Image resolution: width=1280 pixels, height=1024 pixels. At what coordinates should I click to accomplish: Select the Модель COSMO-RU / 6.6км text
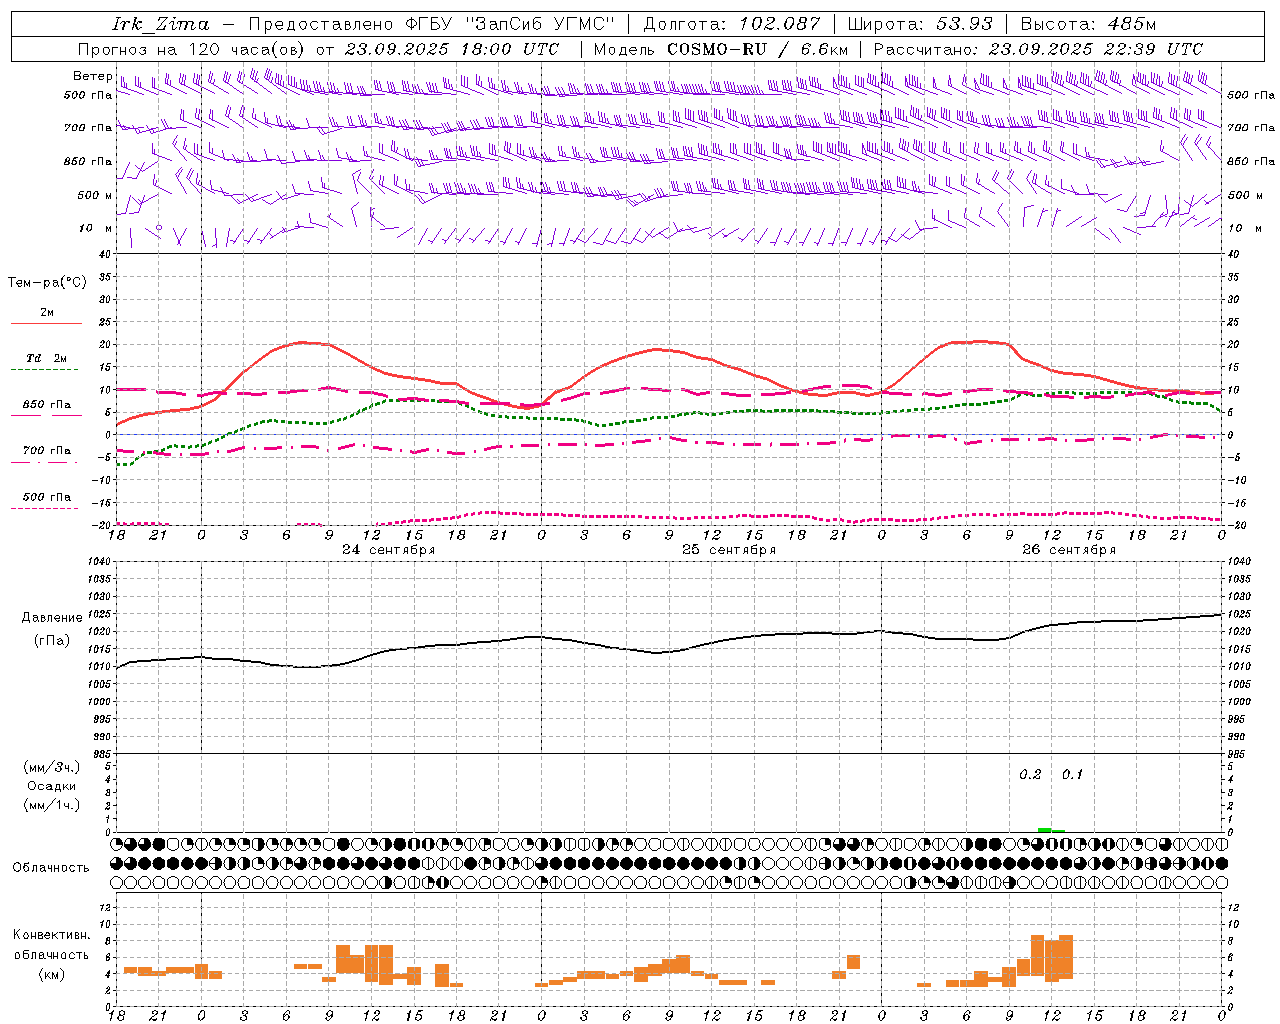click(x=720, y=49)
